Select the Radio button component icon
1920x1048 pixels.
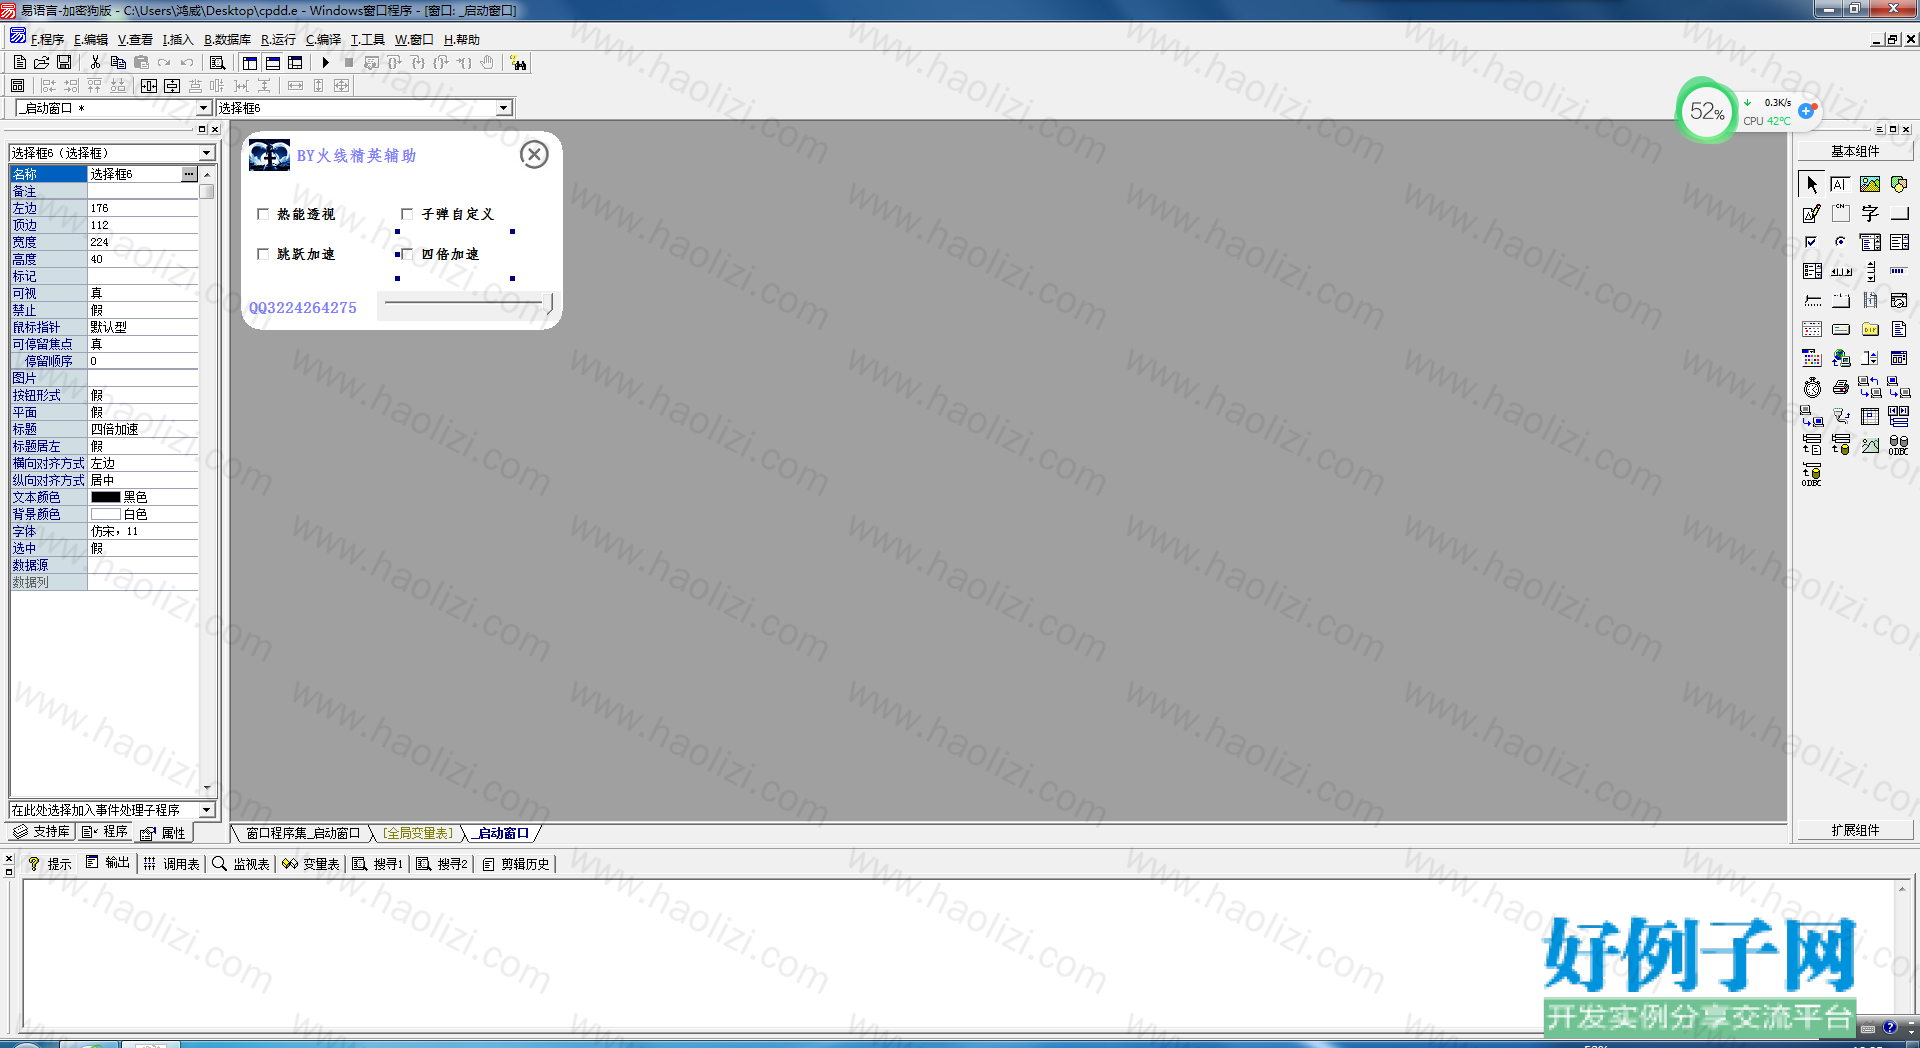pyautogui.click(x=1840, y=242)
